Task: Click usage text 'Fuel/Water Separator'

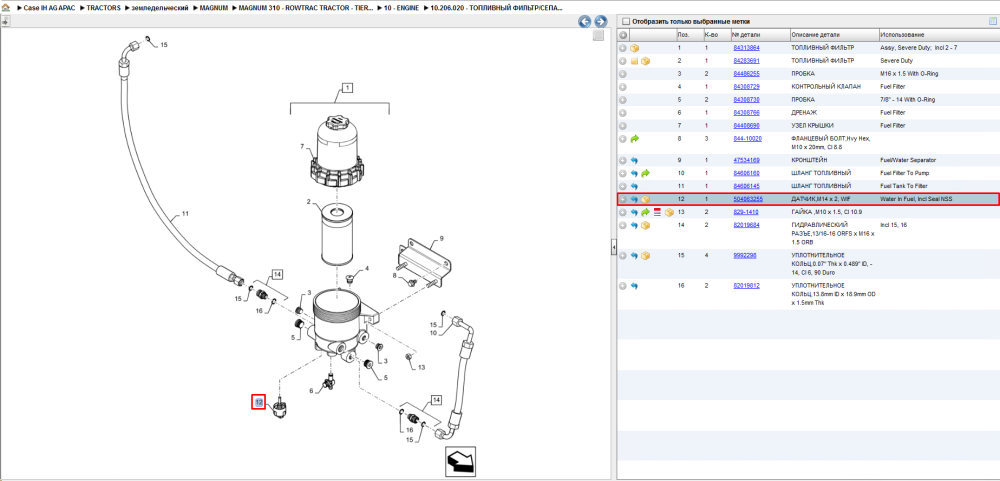Action: 906,160
